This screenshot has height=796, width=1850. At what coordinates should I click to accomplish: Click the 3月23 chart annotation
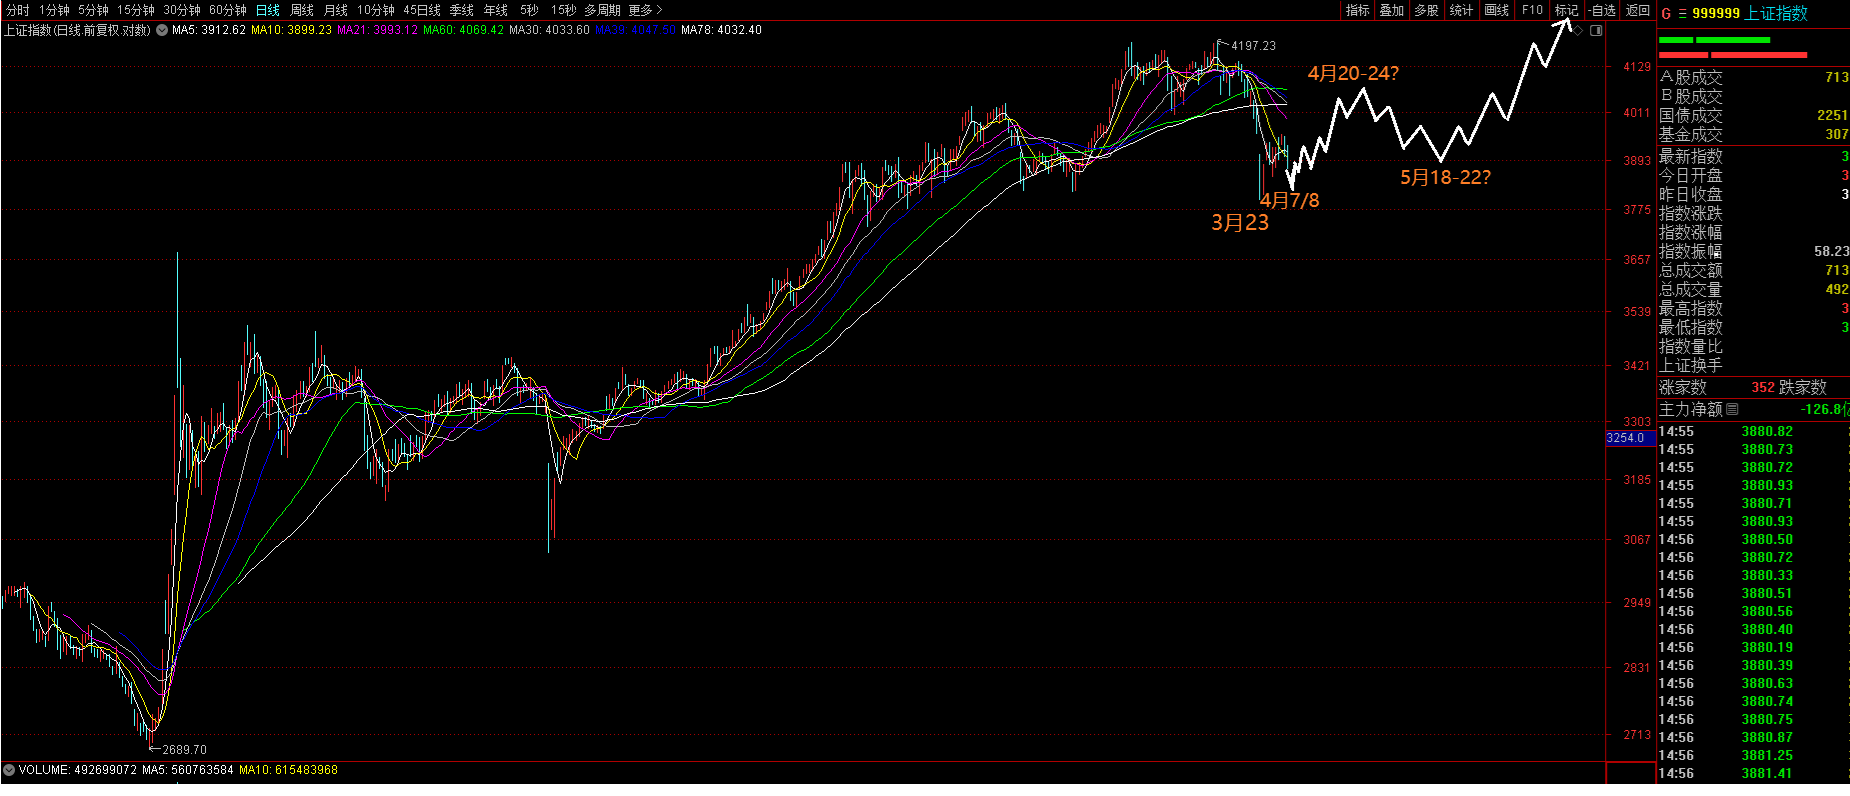click(1240, 222)
